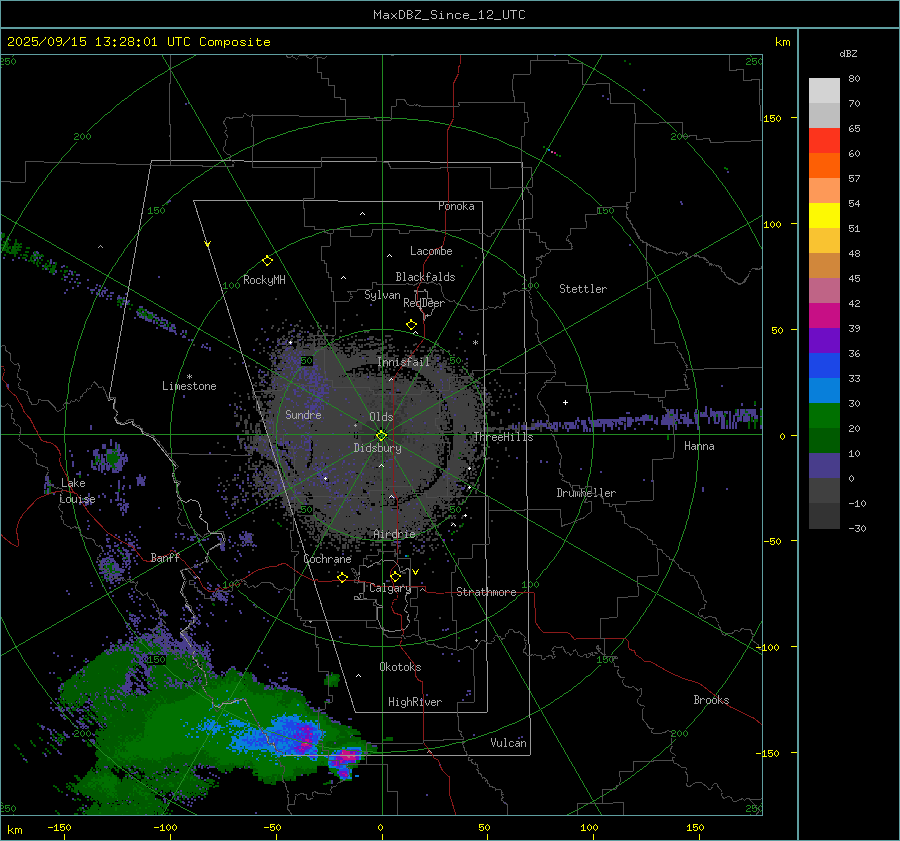Click the Lake Louise label
The width and height of the screenshot is (900, 841).
(x=77, y=491)
